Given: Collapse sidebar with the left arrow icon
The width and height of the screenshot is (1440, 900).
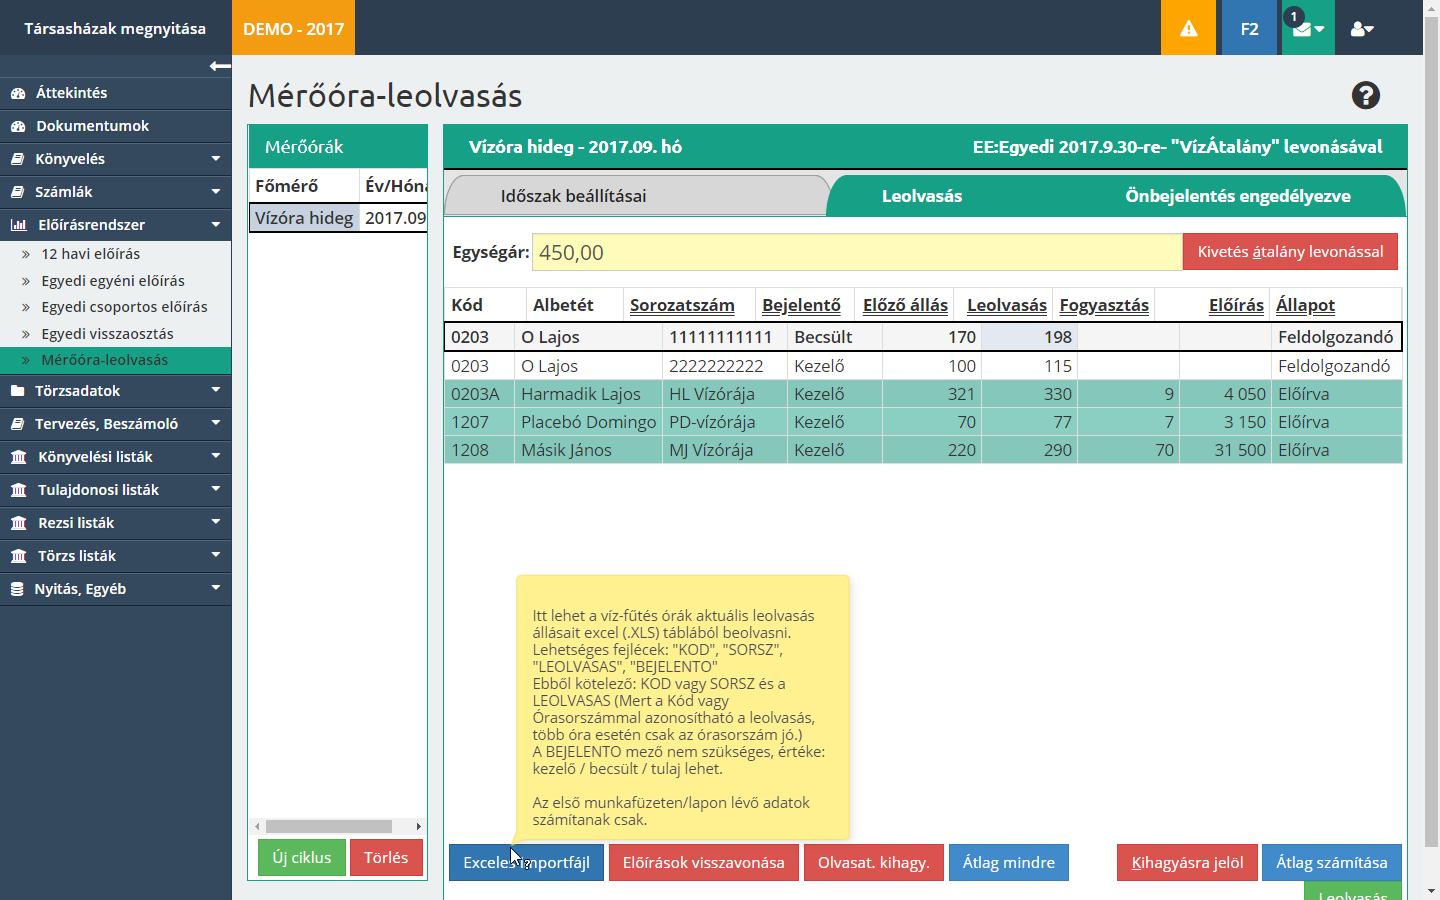Looking at the screenshot, I should coord(220,66).
